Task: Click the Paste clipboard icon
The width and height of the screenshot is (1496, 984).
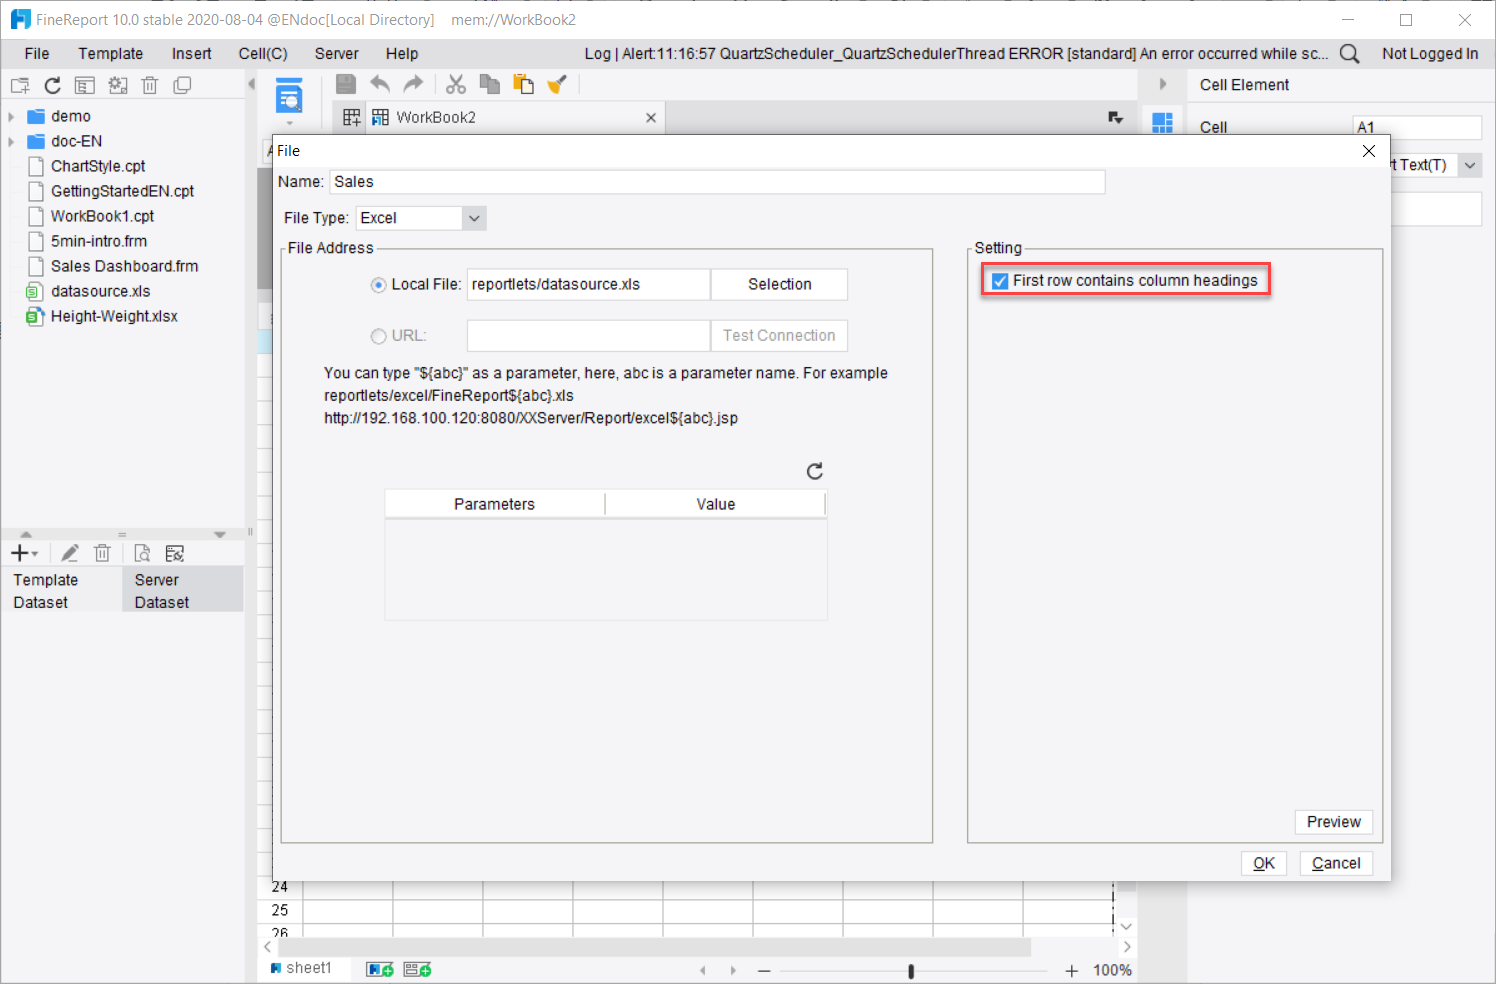Action: click(523, 85)
